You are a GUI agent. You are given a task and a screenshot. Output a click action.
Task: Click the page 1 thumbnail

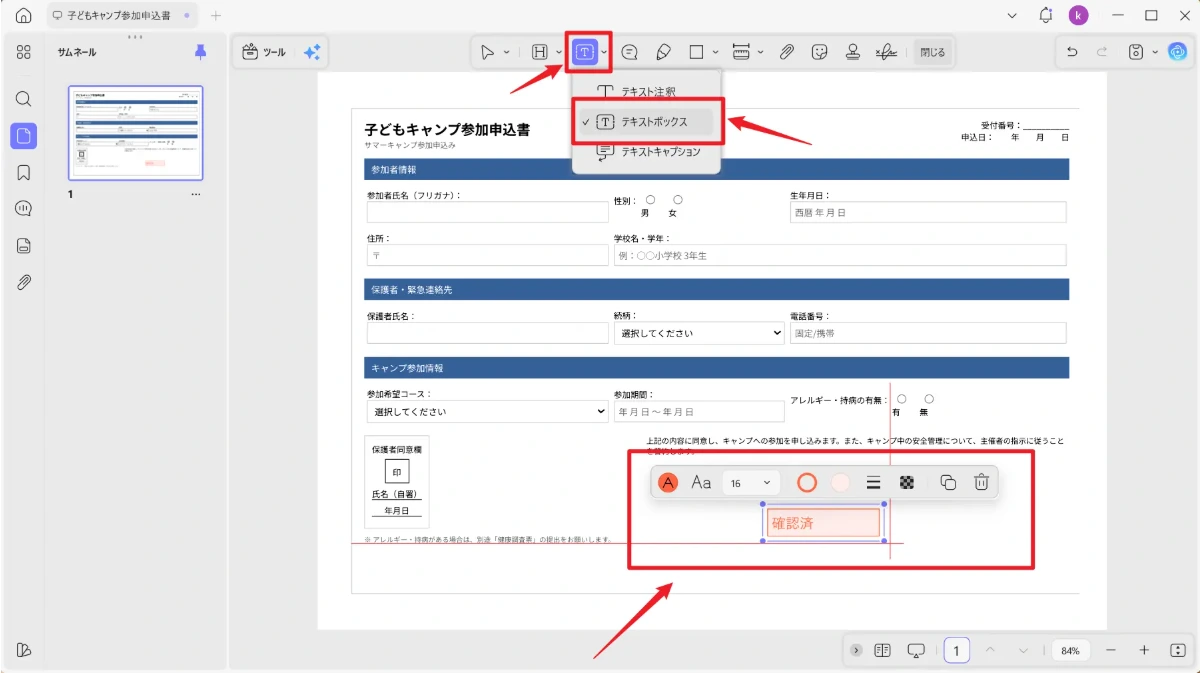pyautogui.click(x=135, y=132)
